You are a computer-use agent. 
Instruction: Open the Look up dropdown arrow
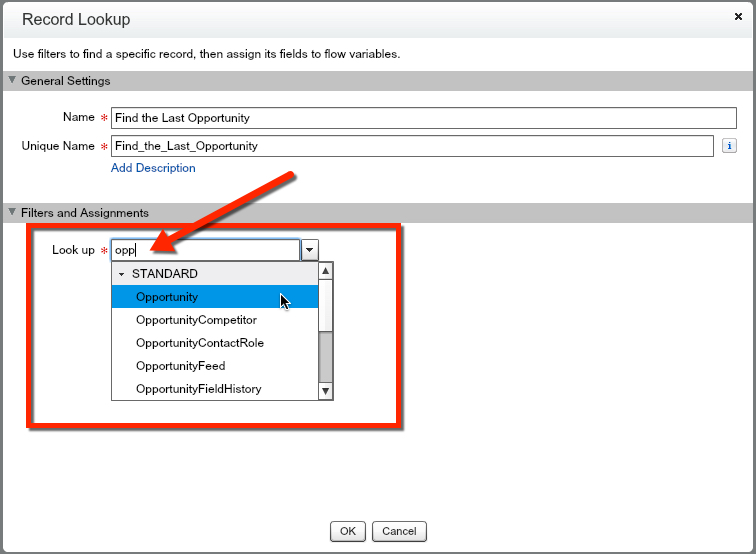[x=310, y=250]
